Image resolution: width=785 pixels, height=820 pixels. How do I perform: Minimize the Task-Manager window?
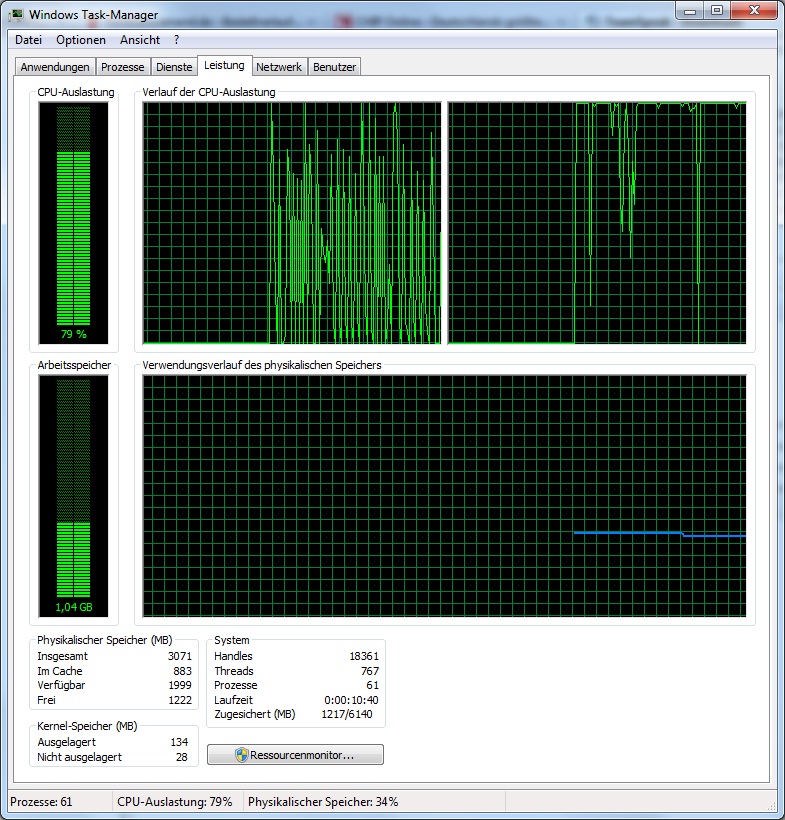[690, 10]
